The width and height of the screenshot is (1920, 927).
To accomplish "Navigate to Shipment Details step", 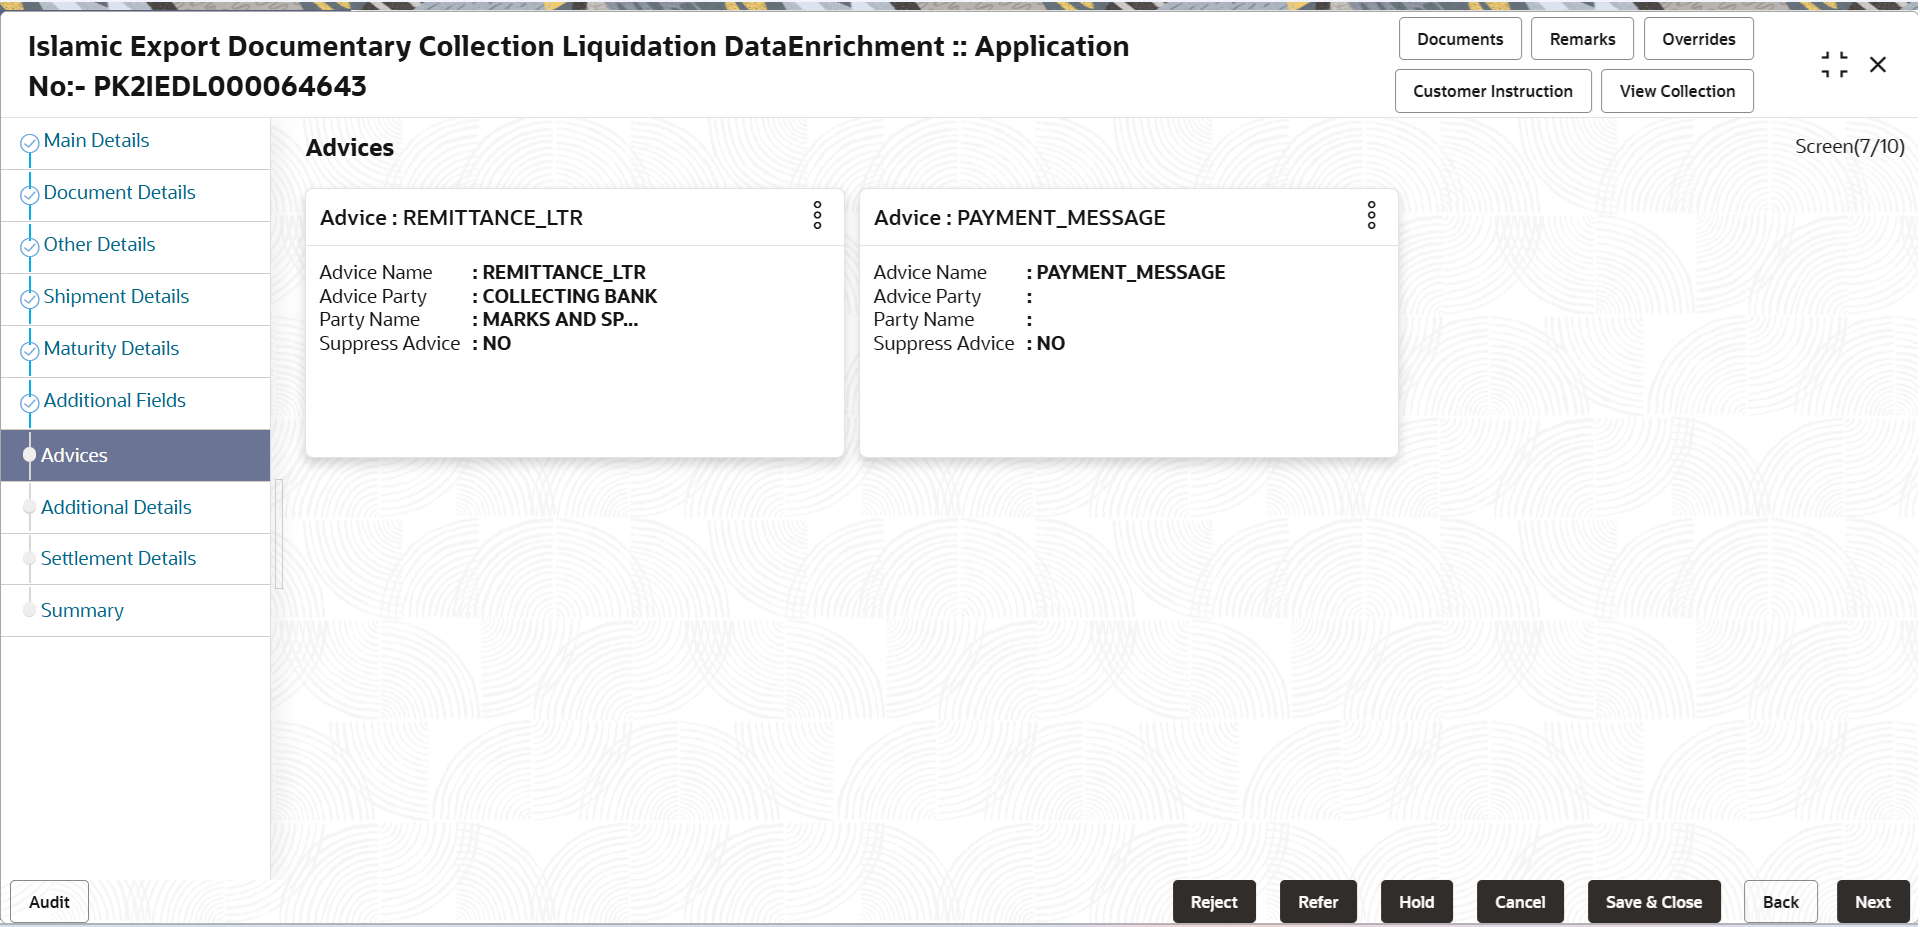I will 116,297.
